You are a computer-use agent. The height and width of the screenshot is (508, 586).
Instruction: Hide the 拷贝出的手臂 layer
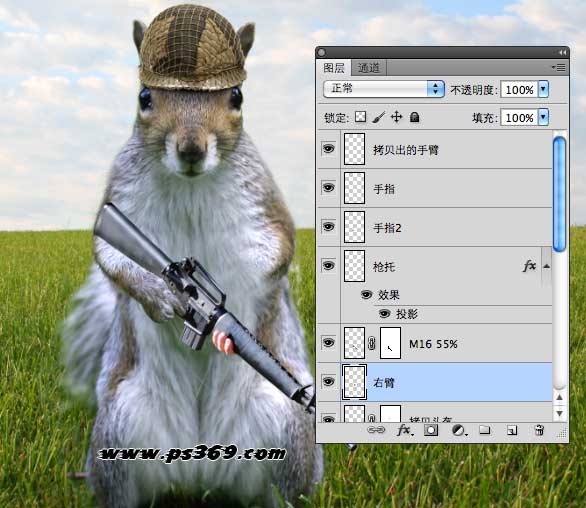329,149
